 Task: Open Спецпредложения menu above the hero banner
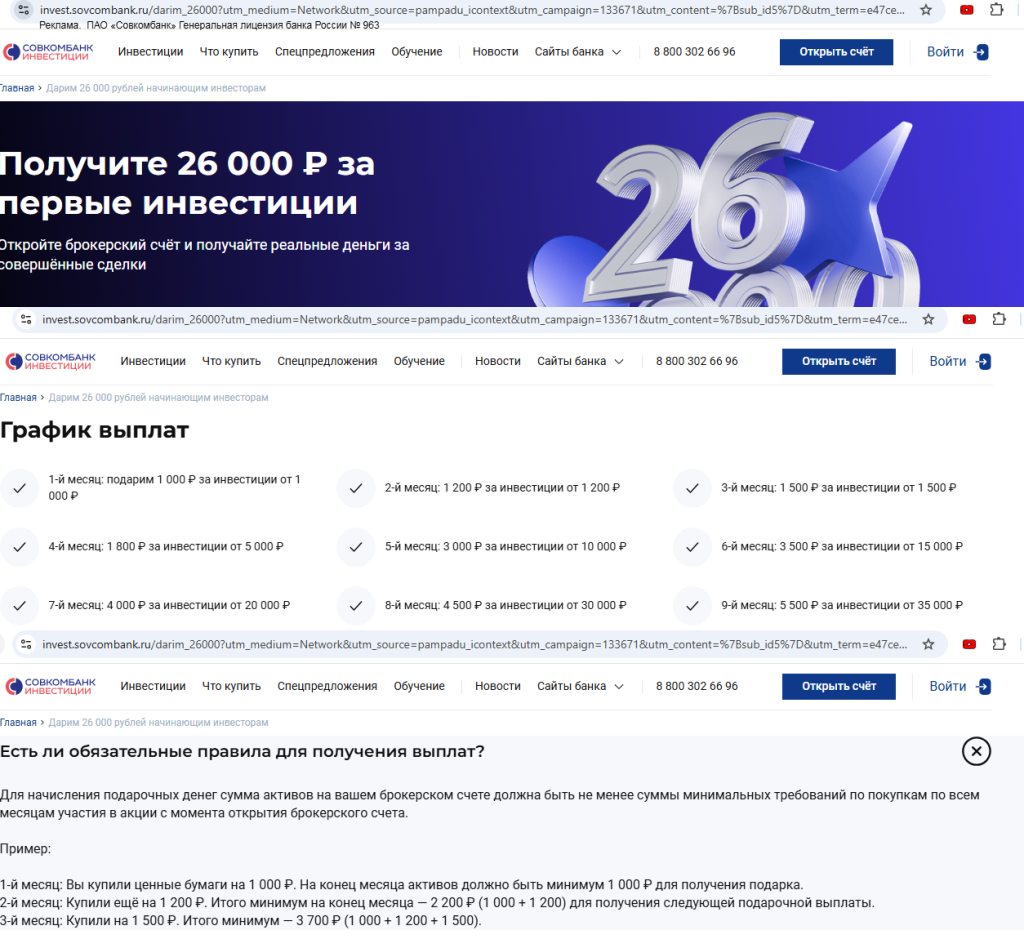tap(324, 52)
